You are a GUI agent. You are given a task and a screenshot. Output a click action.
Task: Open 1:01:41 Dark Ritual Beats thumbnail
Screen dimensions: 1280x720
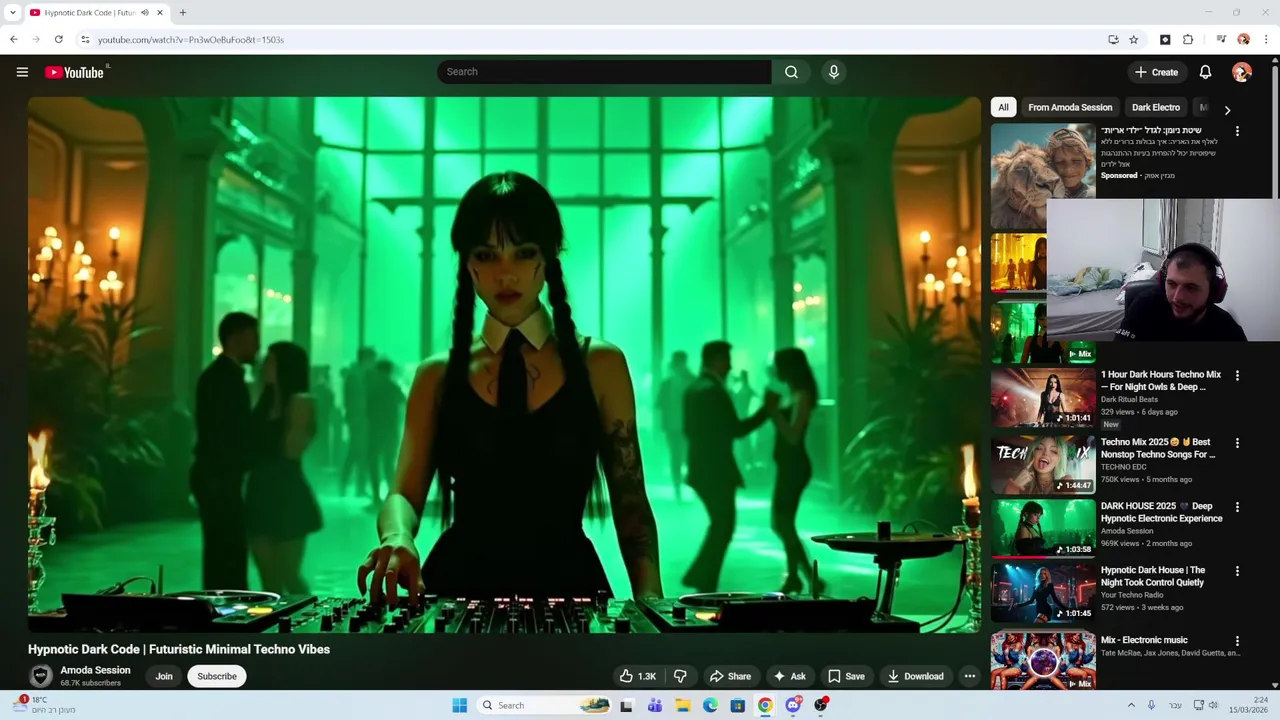(x=1043, y=398)
